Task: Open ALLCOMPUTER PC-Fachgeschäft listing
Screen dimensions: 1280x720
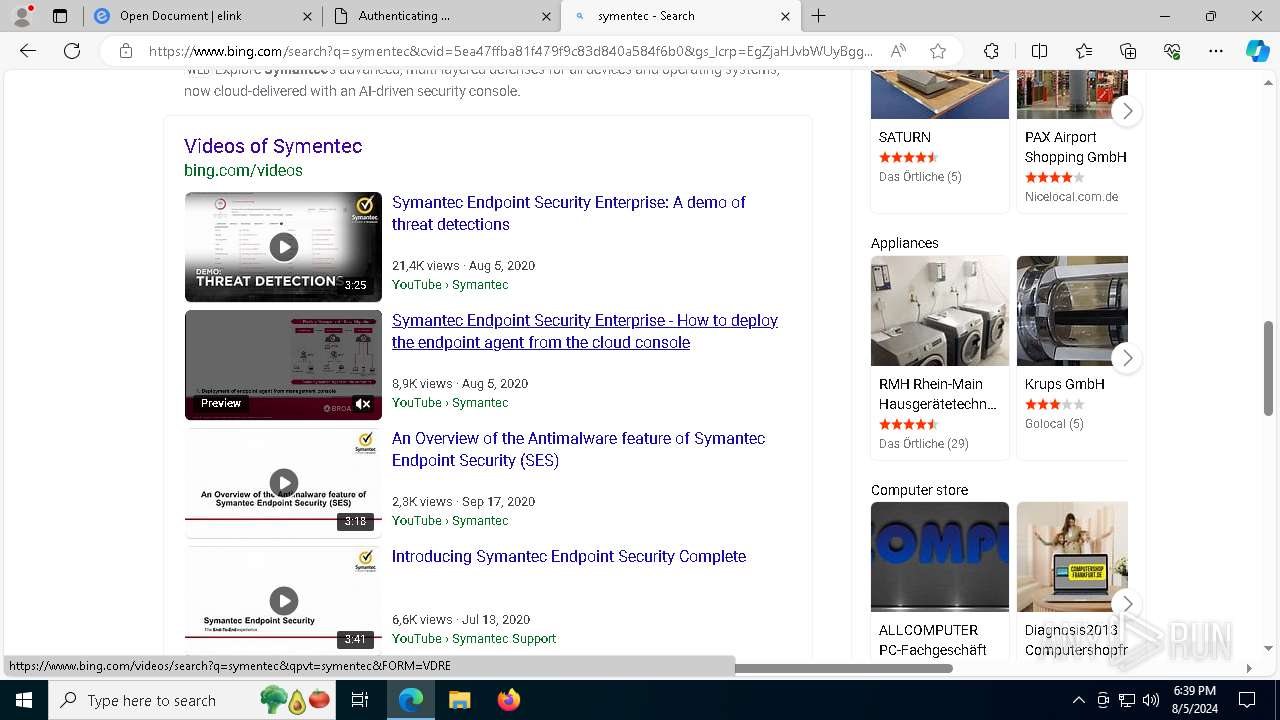Action: (x=932, y=640)
